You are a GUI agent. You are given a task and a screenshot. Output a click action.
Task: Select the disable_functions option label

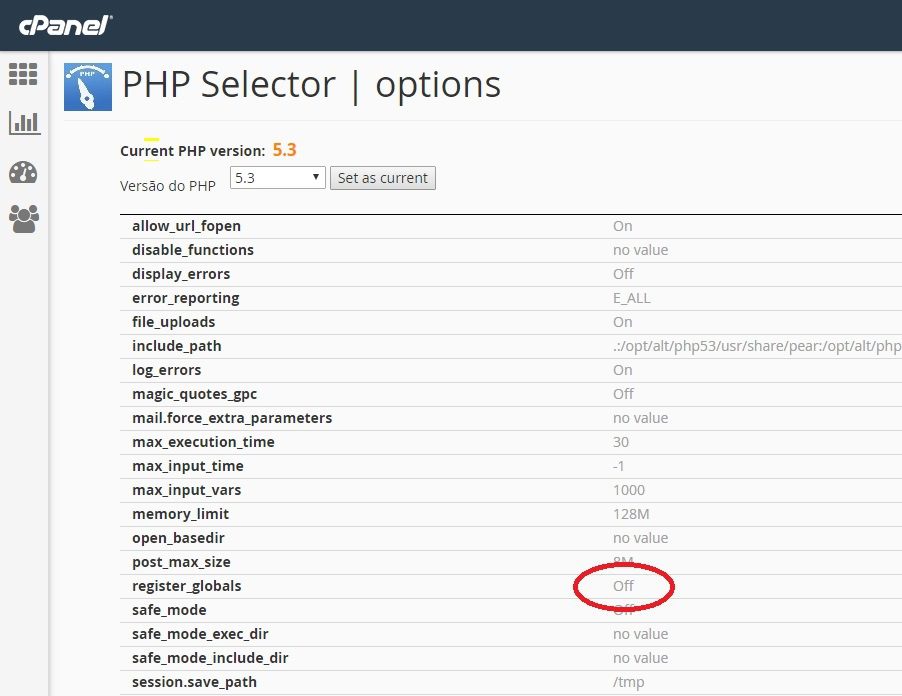(193, 250)
